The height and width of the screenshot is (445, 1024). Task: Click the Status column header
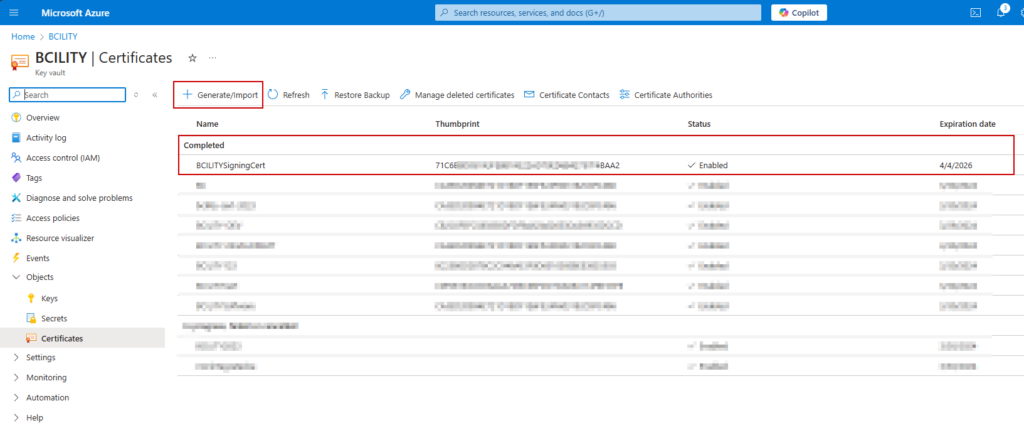coord(699,124)
